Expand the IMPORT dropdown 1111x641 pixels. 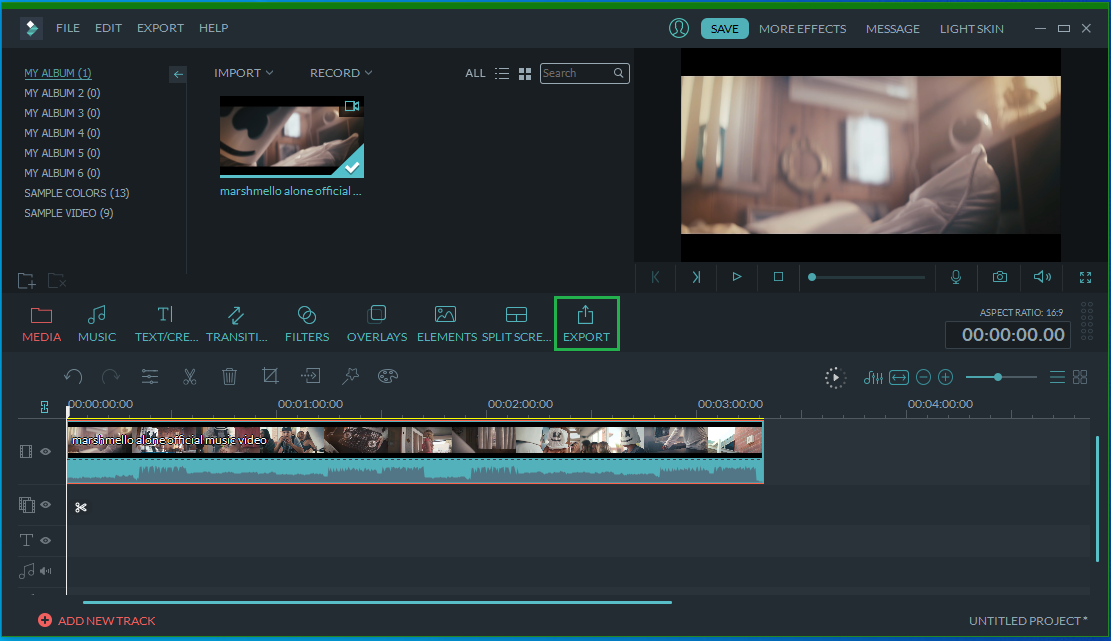[244, 73]
